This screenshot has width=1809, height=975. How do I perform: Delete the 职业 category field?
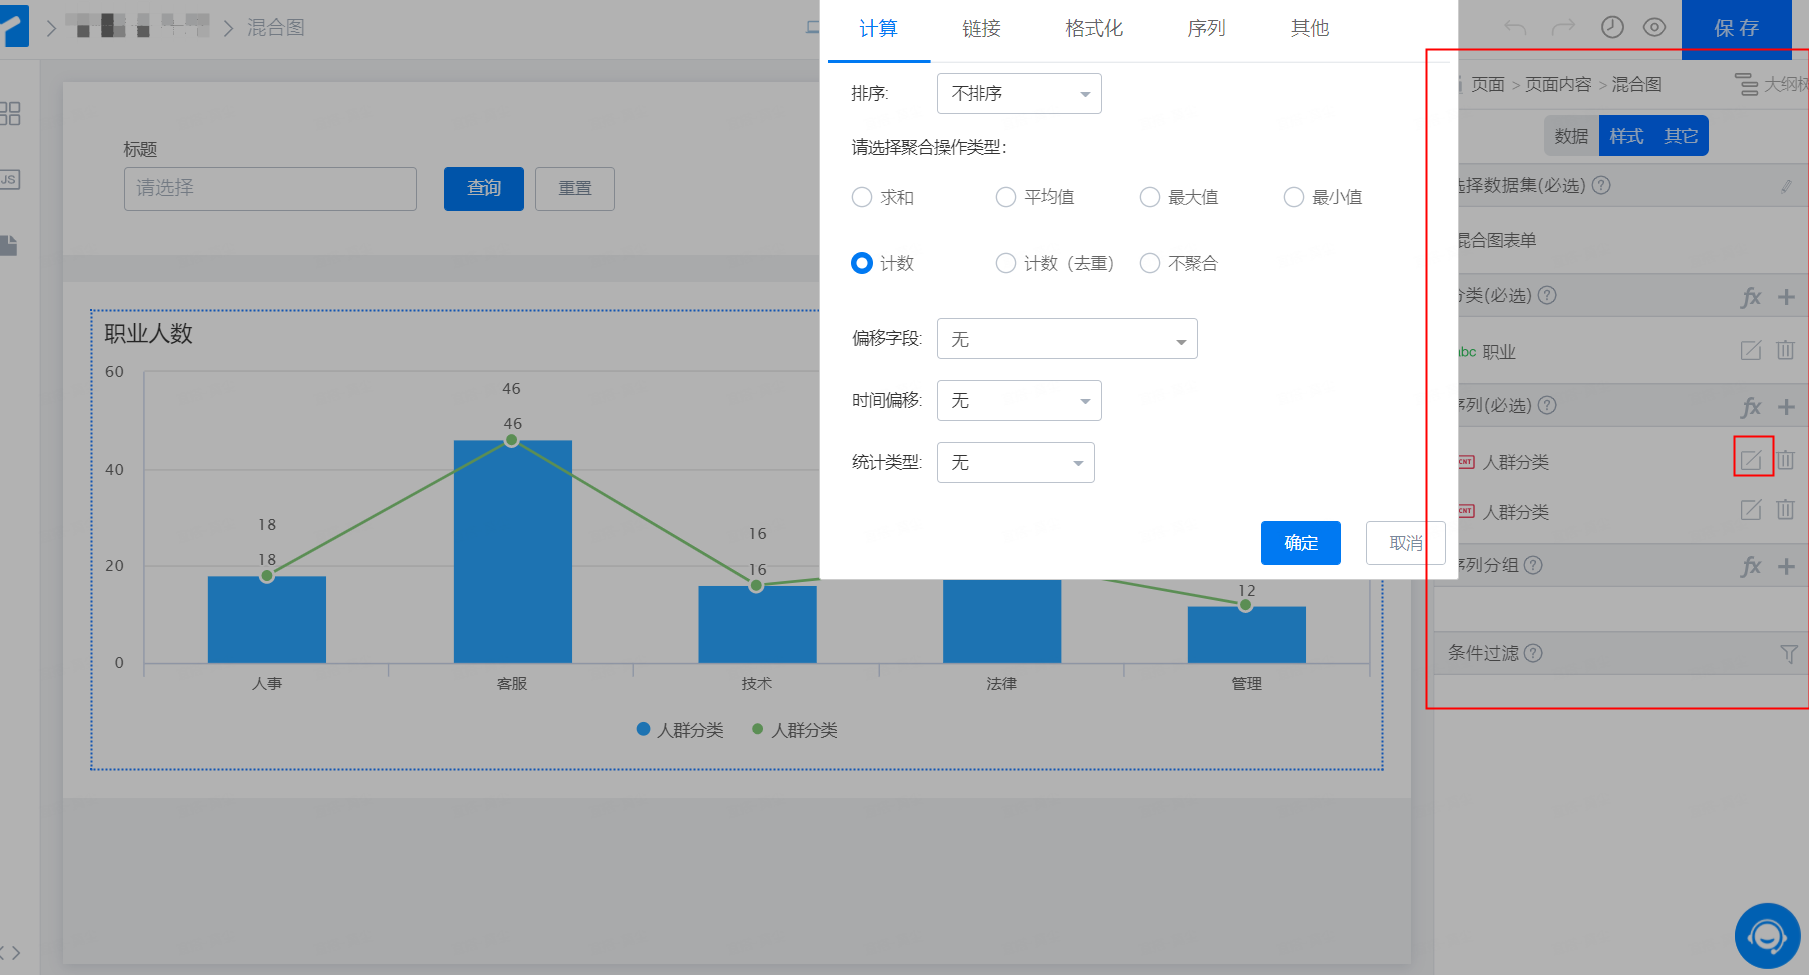pyautogui.click(x=1785, y=351)
